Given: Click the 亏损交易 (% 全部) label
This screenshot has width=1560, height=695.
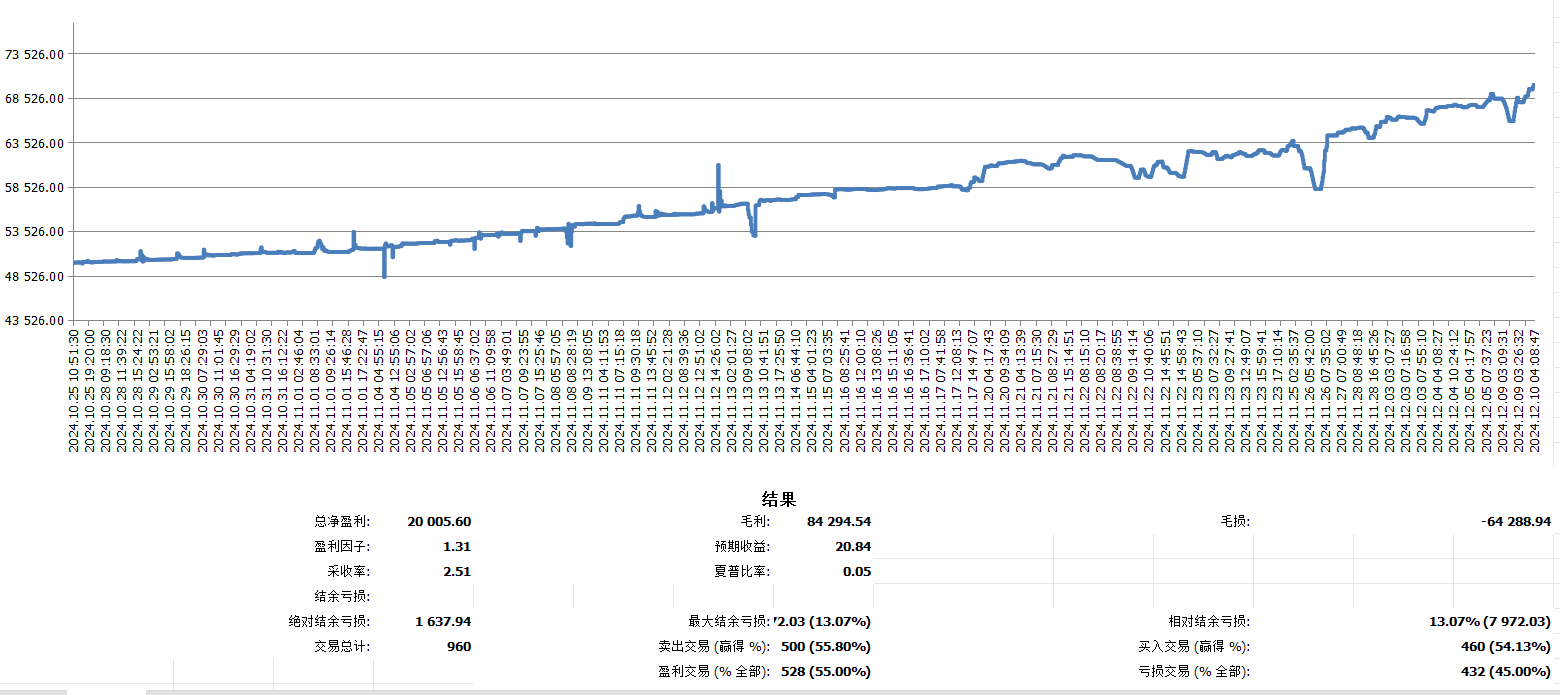Looking at the screenshot, I should click(x=1194, y=671).
